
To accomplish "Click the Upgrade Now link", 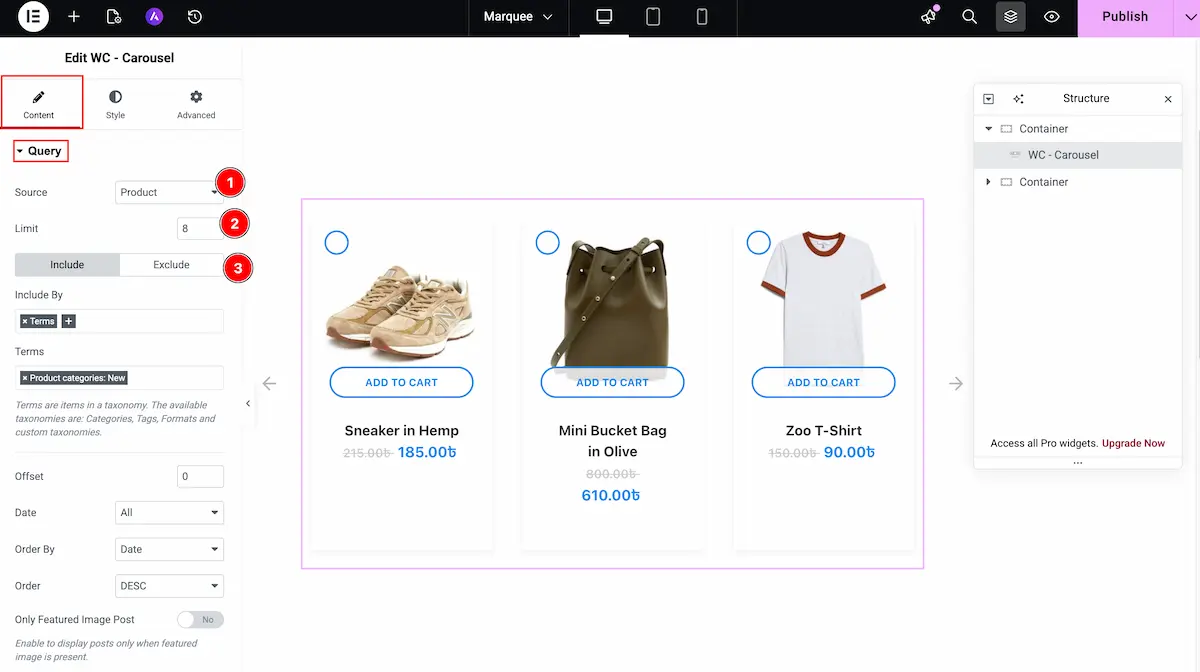I will tap(1133, 443).
